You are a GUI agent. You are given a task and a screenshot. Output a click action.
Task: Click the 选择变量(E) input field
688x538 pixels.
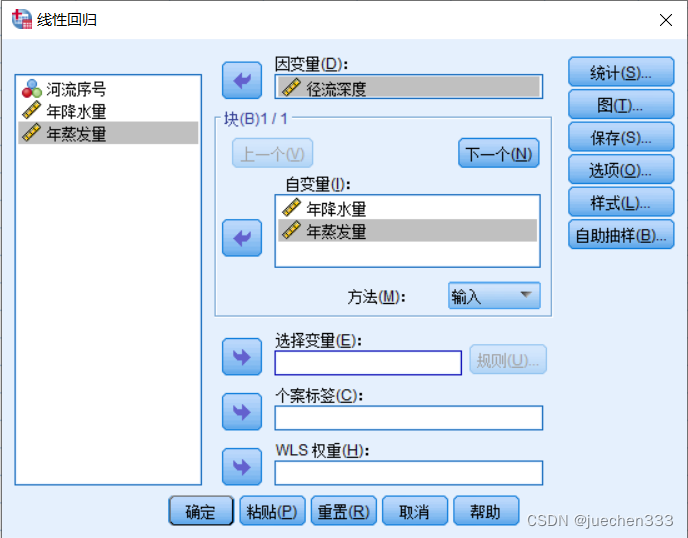368,362
